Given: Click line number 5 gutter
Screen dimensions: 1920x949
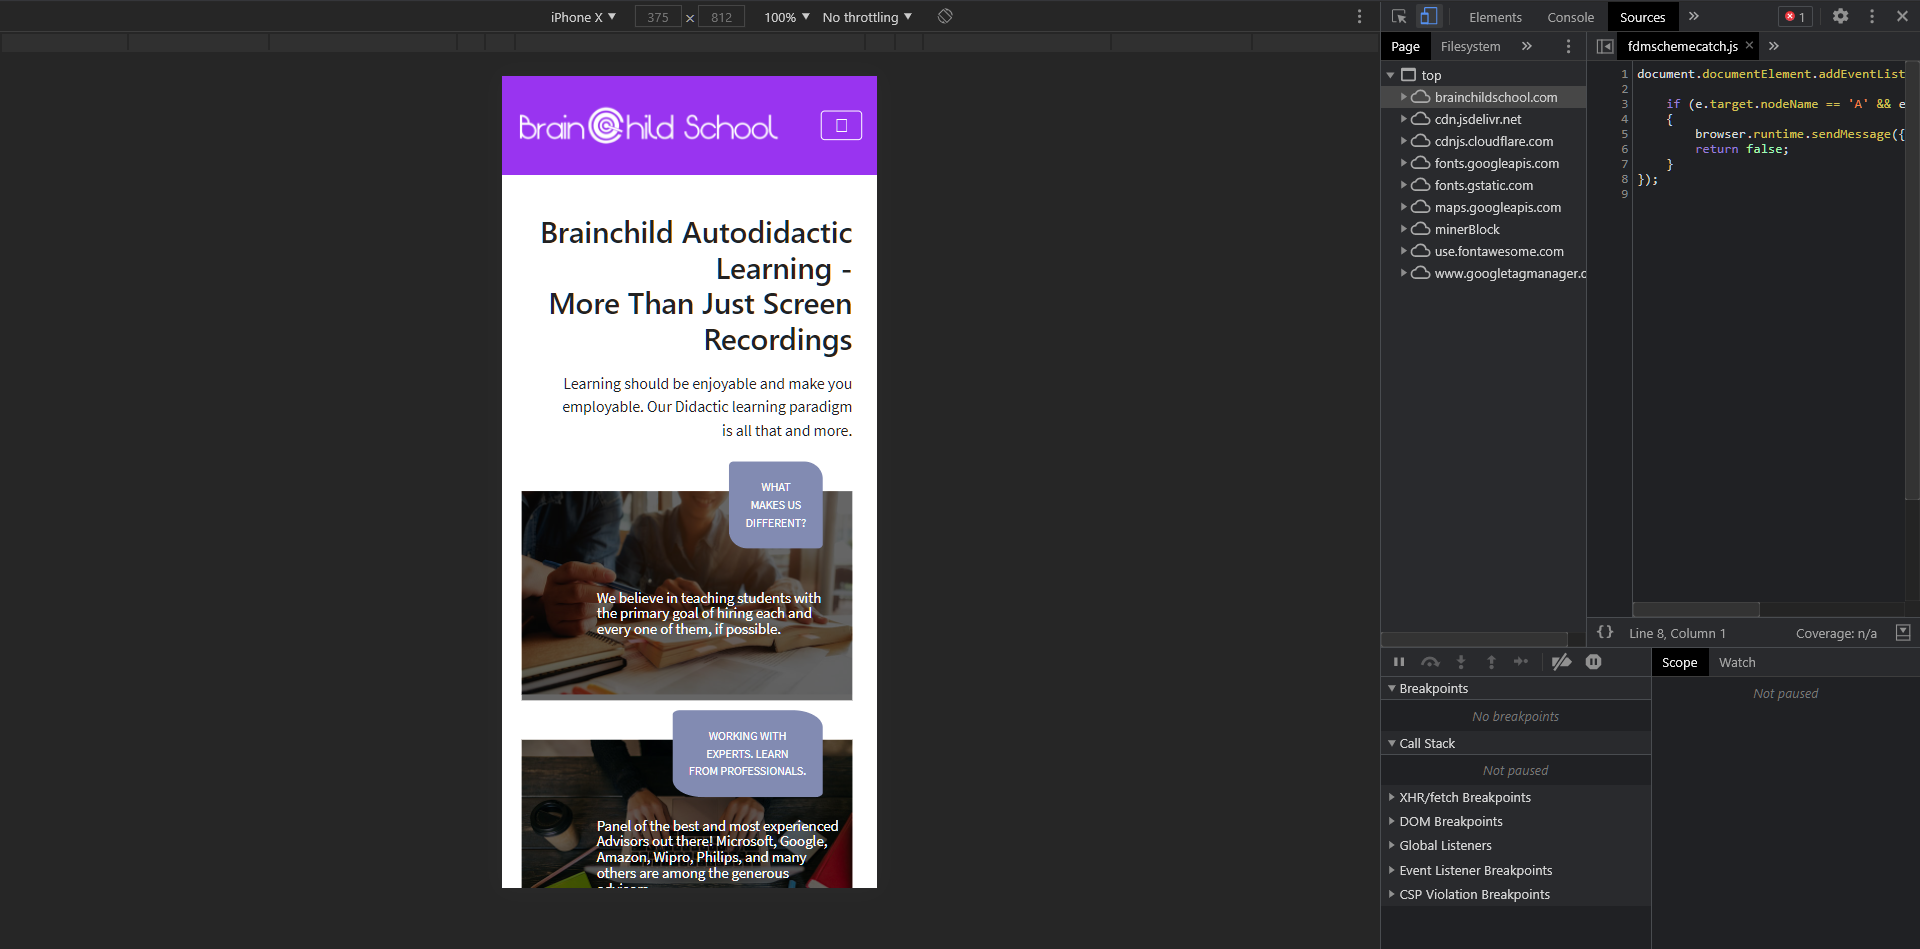Looking at the screenshot, I should (x=1624, y=134).
